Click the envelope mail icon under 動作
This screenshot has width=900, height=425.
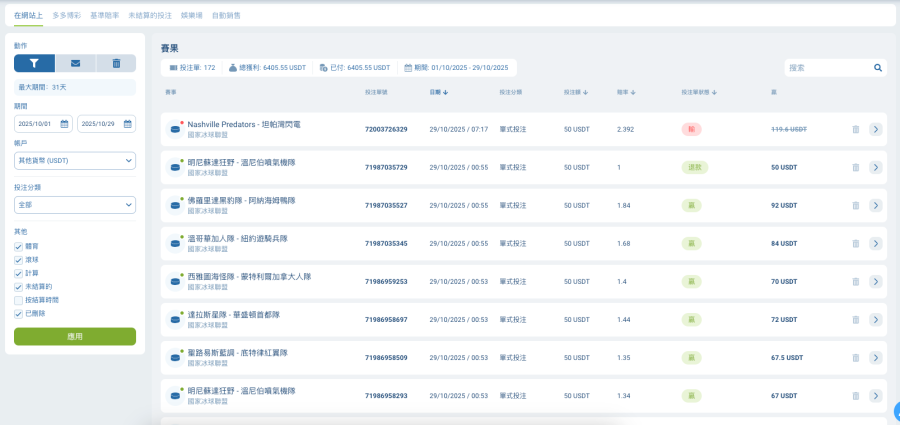(76, 63)
